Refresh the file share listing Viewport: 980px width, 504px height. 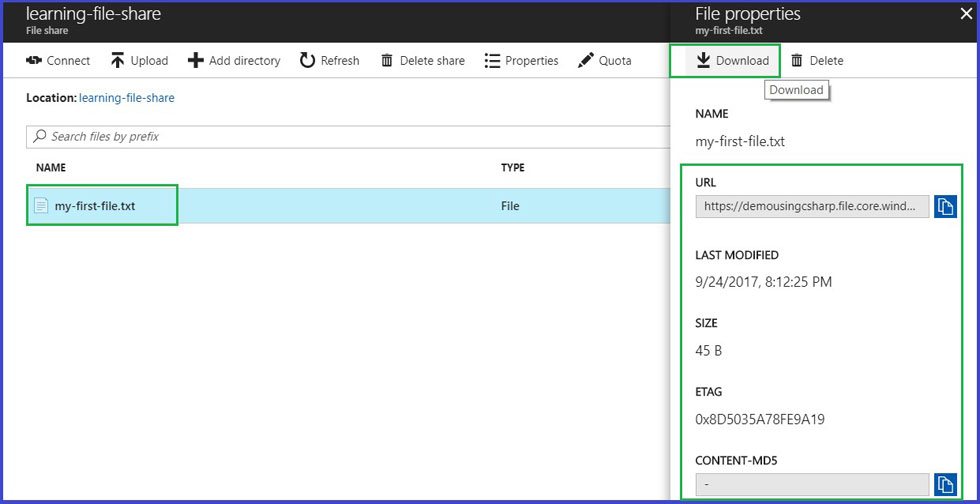(315, 61)
